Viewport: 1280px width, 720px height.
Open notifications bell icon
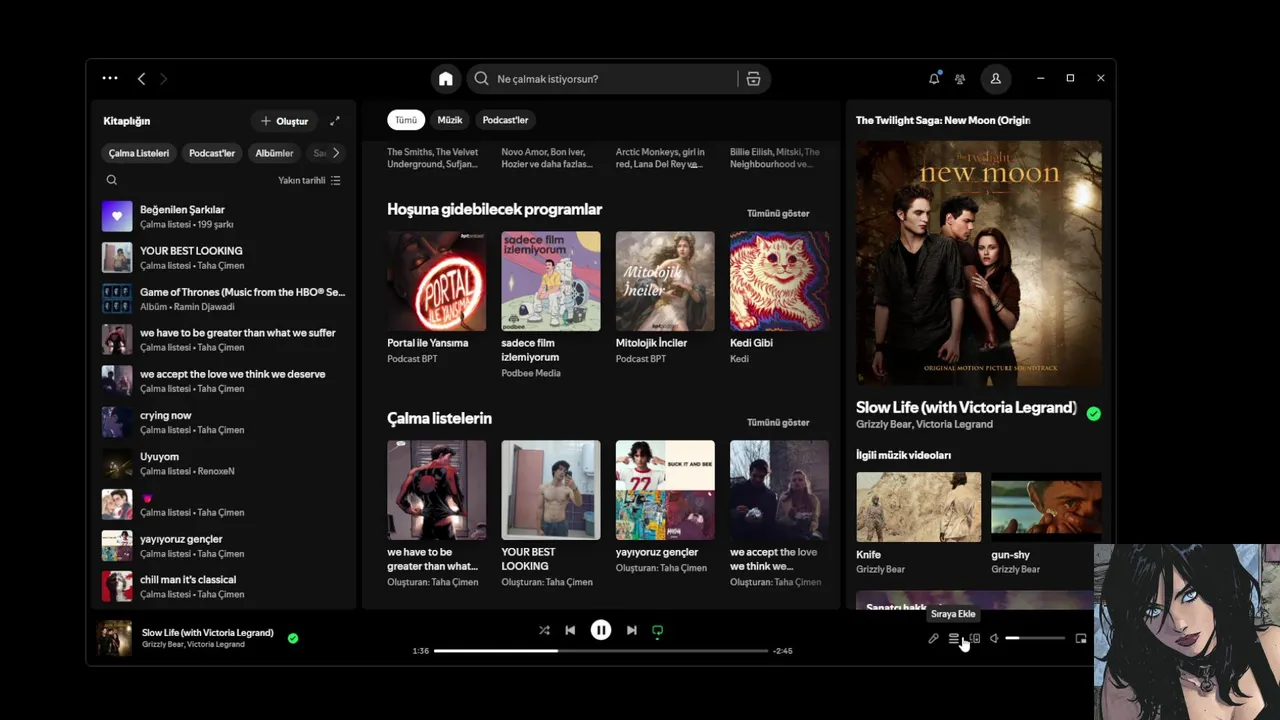pyautogui.click(x=934, y=79)
